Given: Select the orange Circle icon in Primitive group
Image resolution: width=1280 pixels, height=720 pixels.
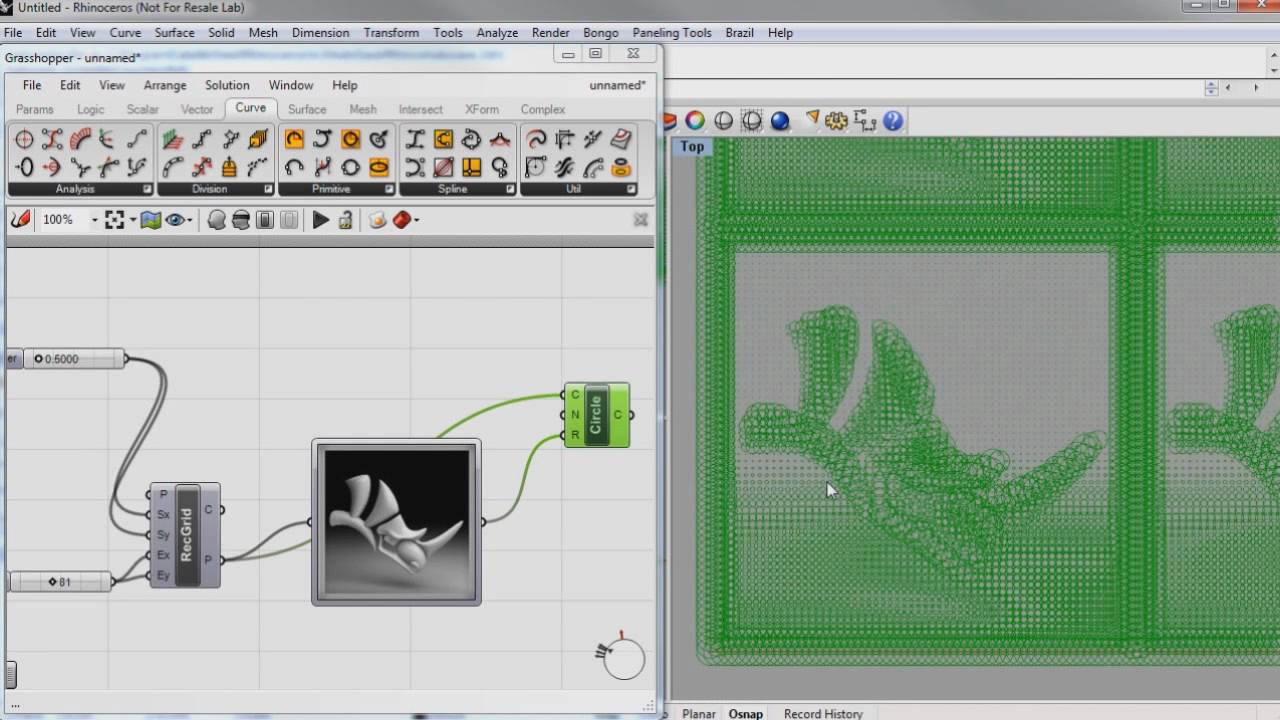Looking at the screenshot, I should [351, 140].
